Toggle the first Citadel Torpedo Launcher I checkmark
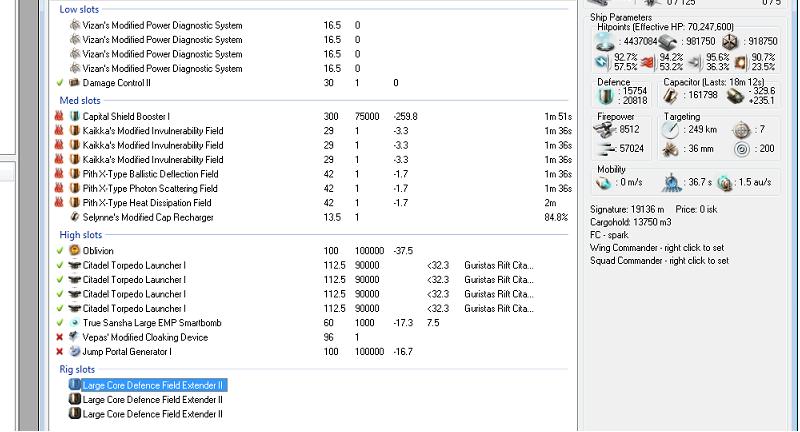The height and width of the screenshot is (432, 800). [60, 265]
